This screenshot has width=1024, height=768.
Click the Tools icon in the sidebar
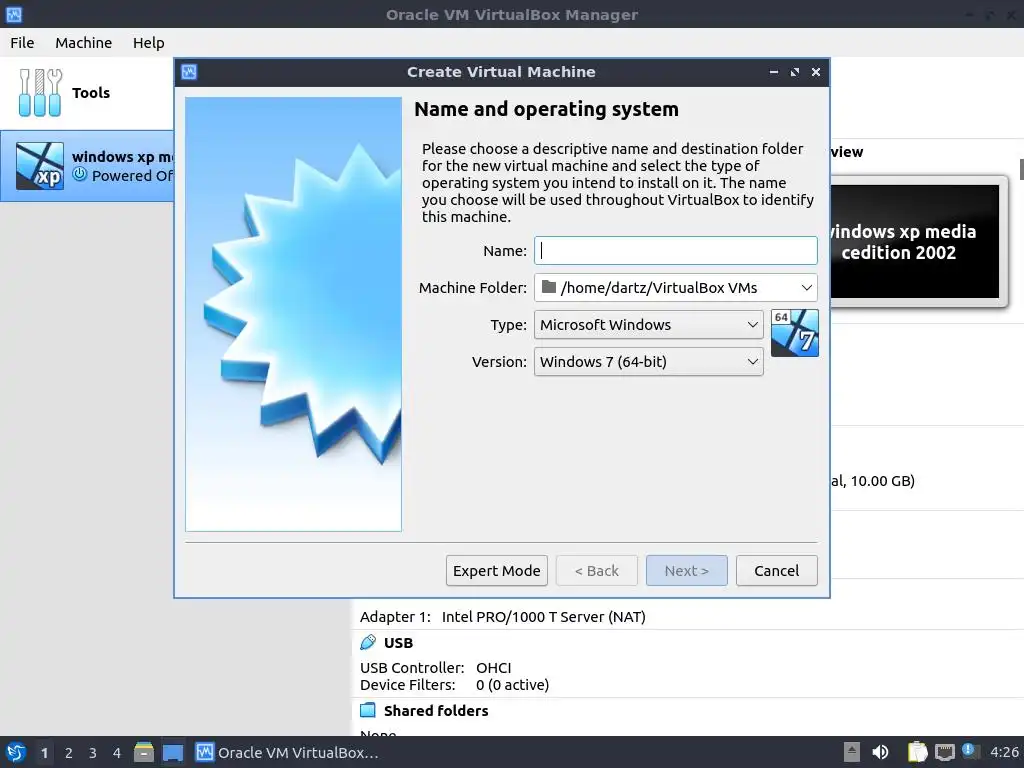click(x=40, y=93)
